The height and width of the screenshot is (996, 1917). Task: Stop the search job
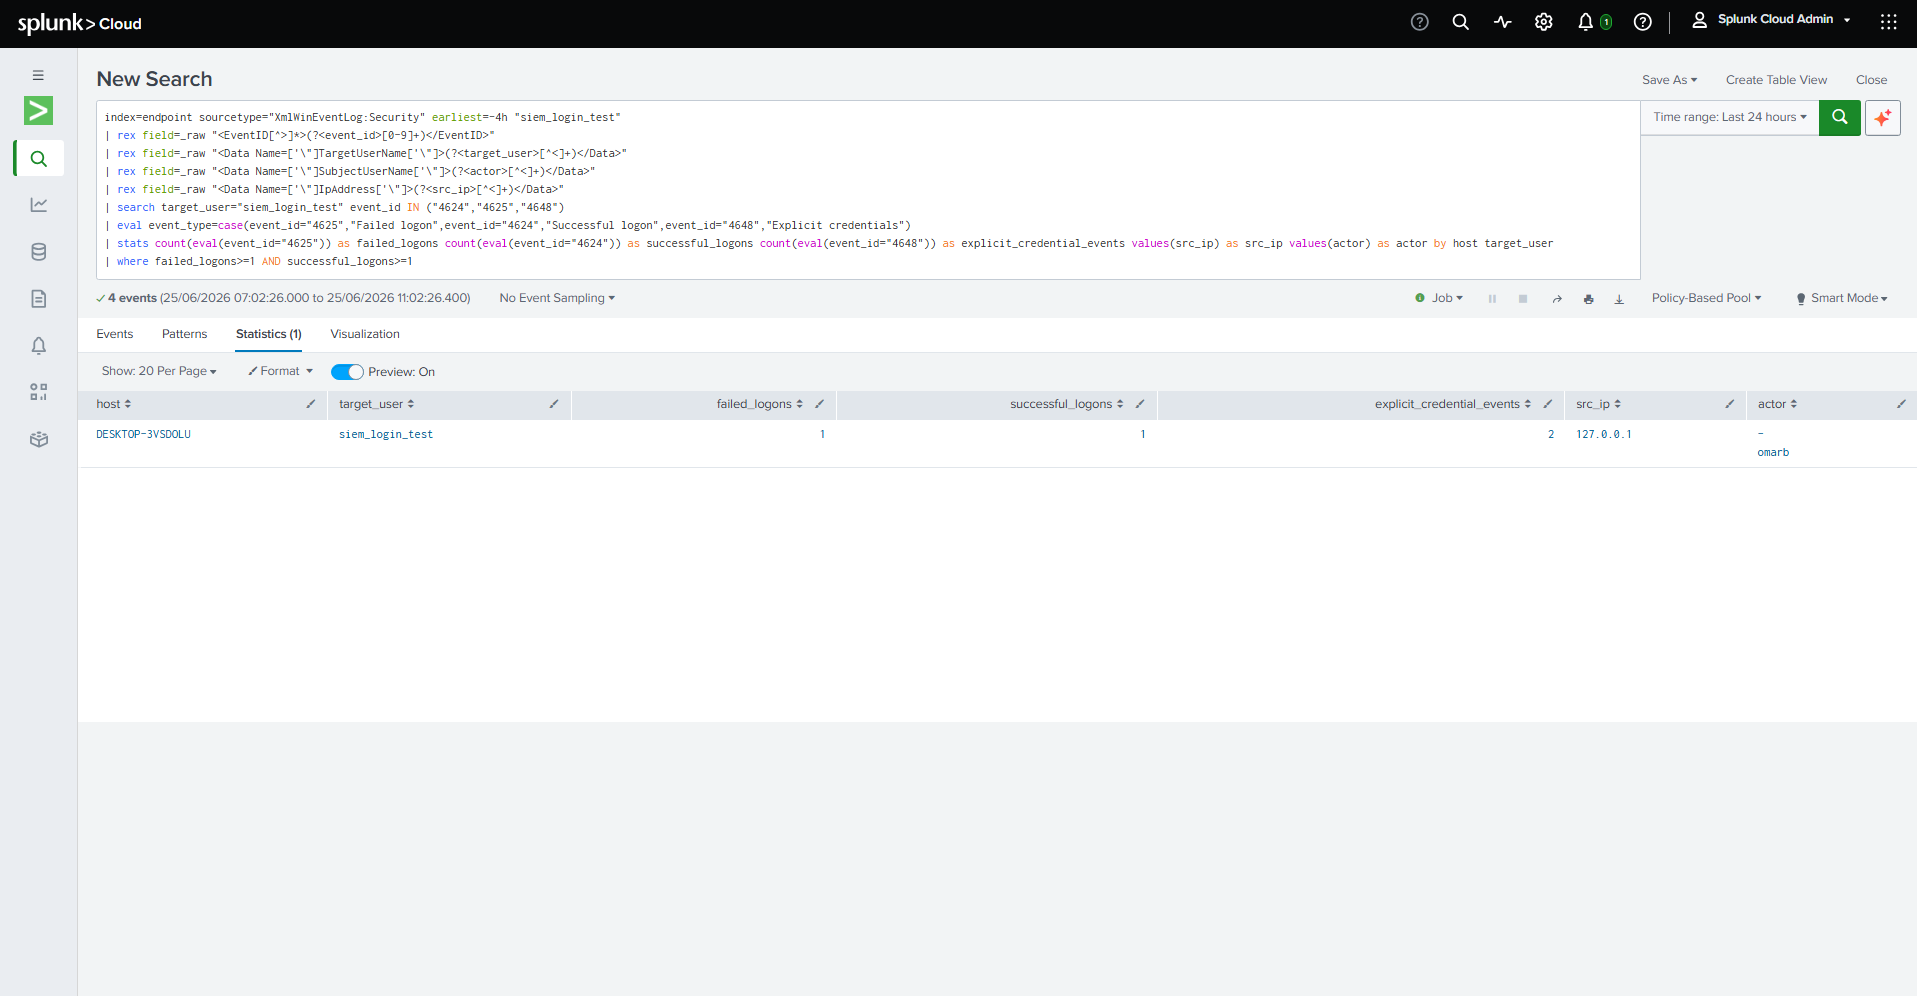(x=1522, y=298)
